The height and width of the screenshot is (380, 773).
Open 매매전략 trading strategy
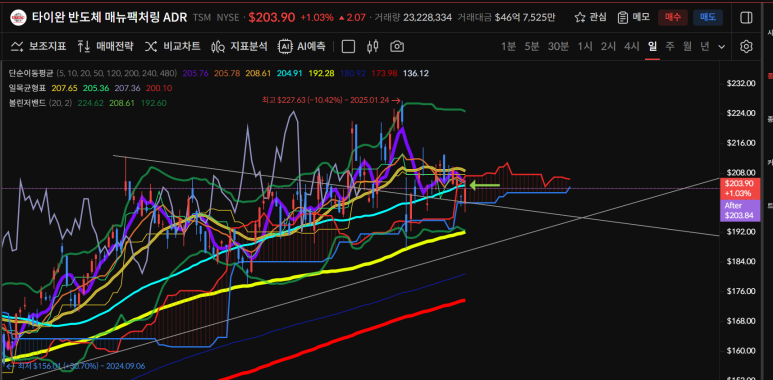[x=105, y=47]
